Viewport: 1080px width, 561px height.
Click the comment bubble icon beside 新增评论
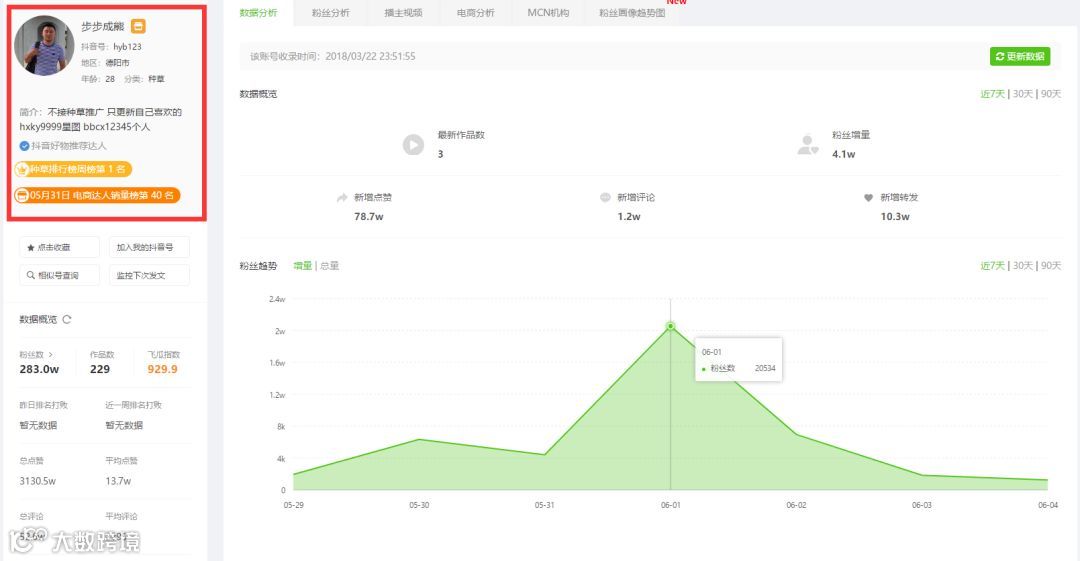605,197
